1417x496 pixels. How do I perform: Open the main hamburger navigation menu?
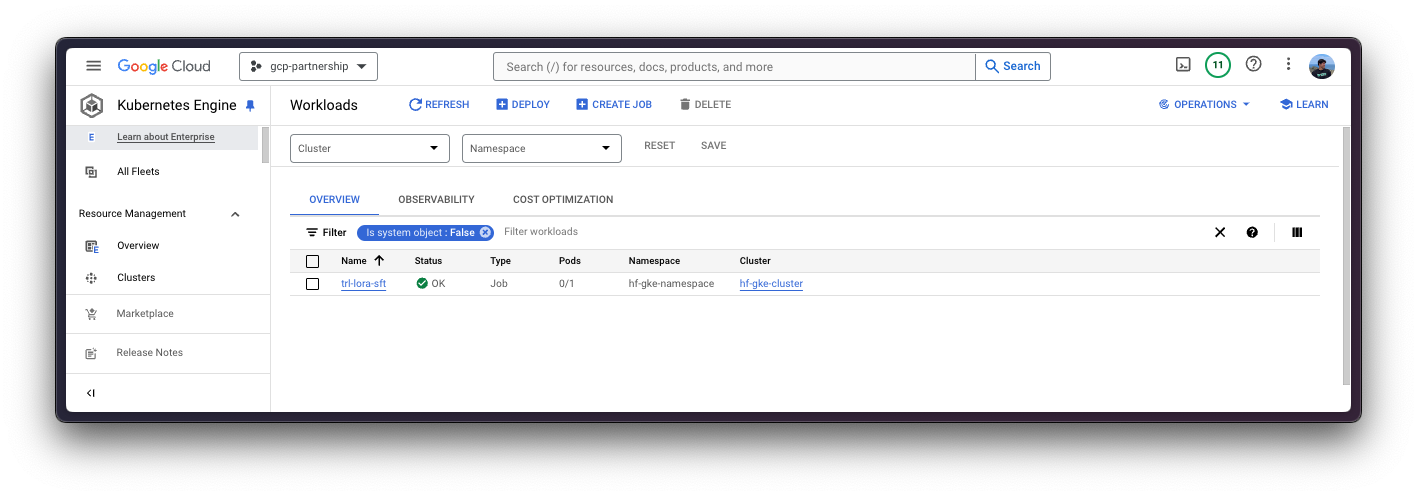93,66
